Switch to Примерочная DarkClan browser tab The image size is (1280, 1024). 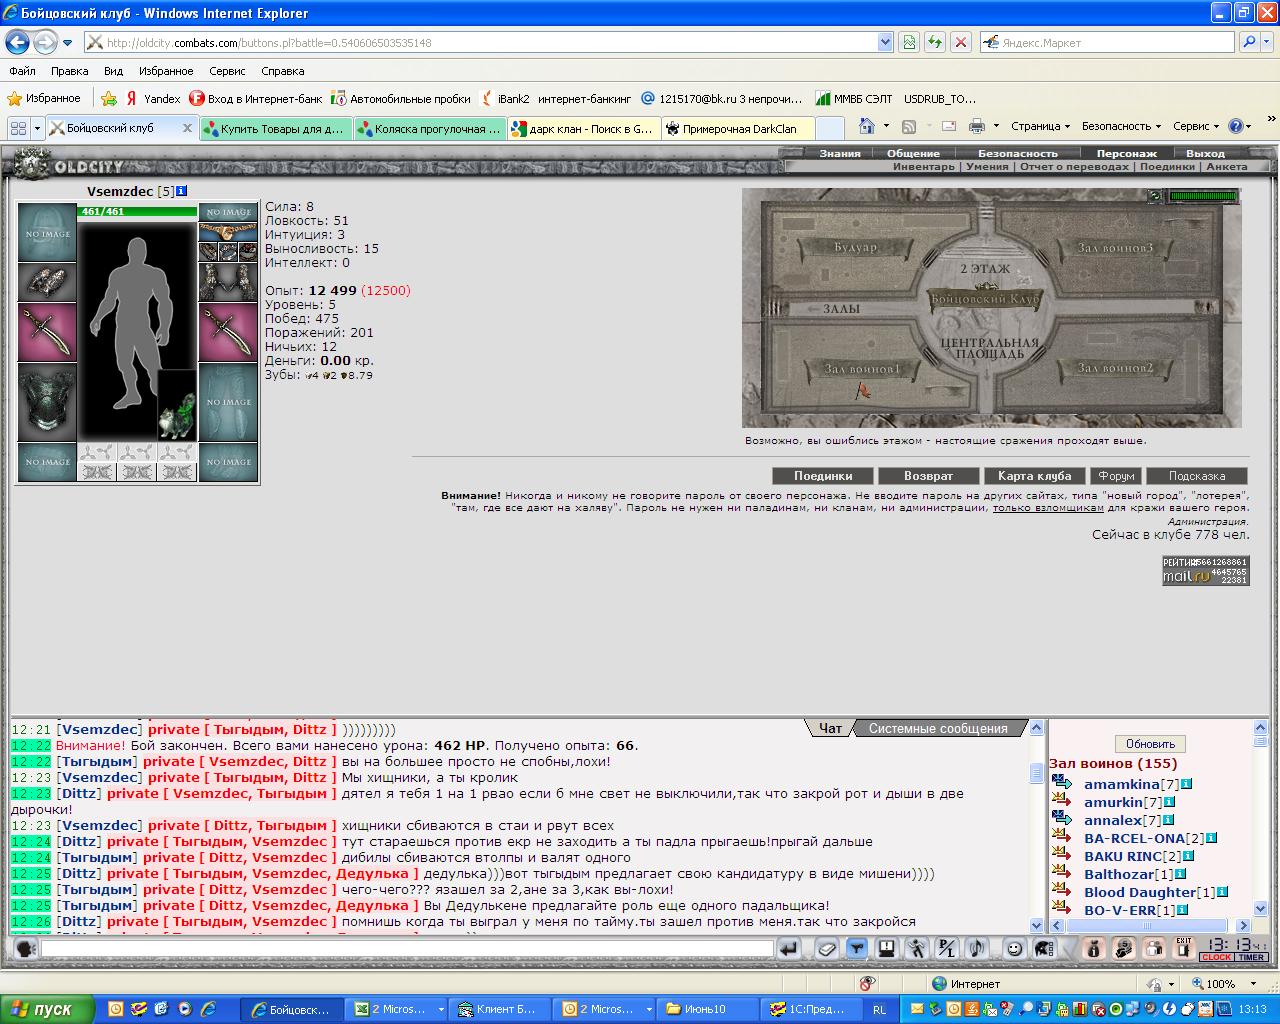738,128
